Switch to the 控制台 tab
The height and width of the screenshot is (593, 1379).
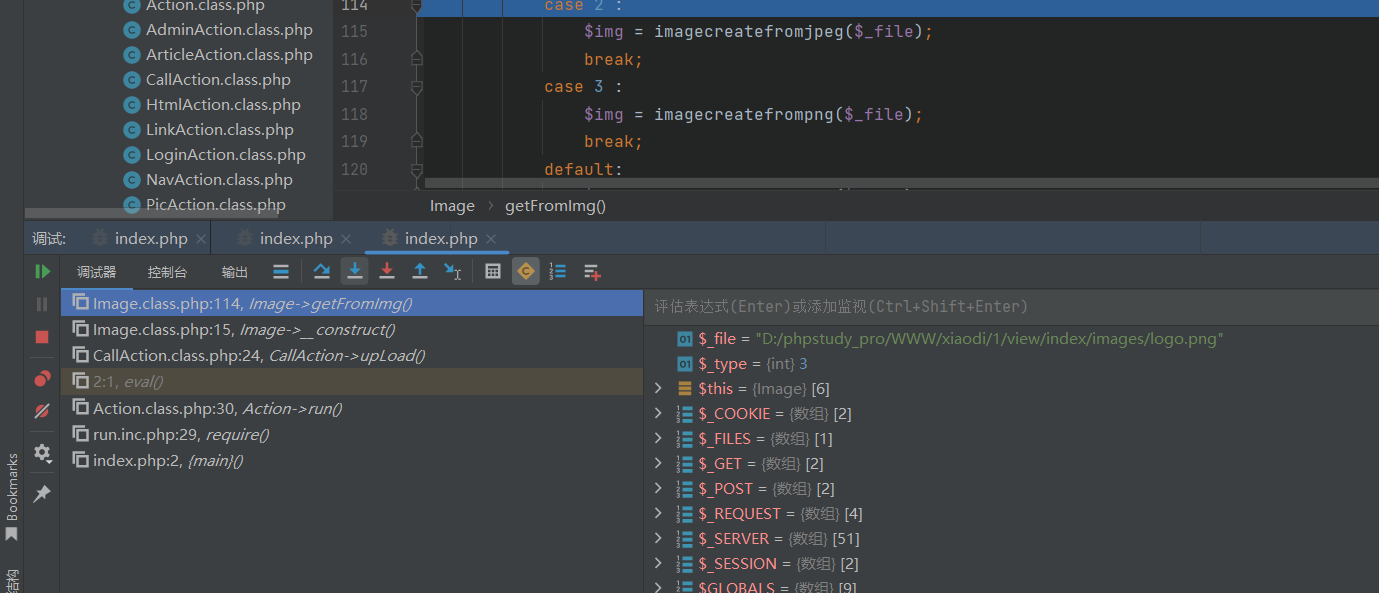(167, 272)
